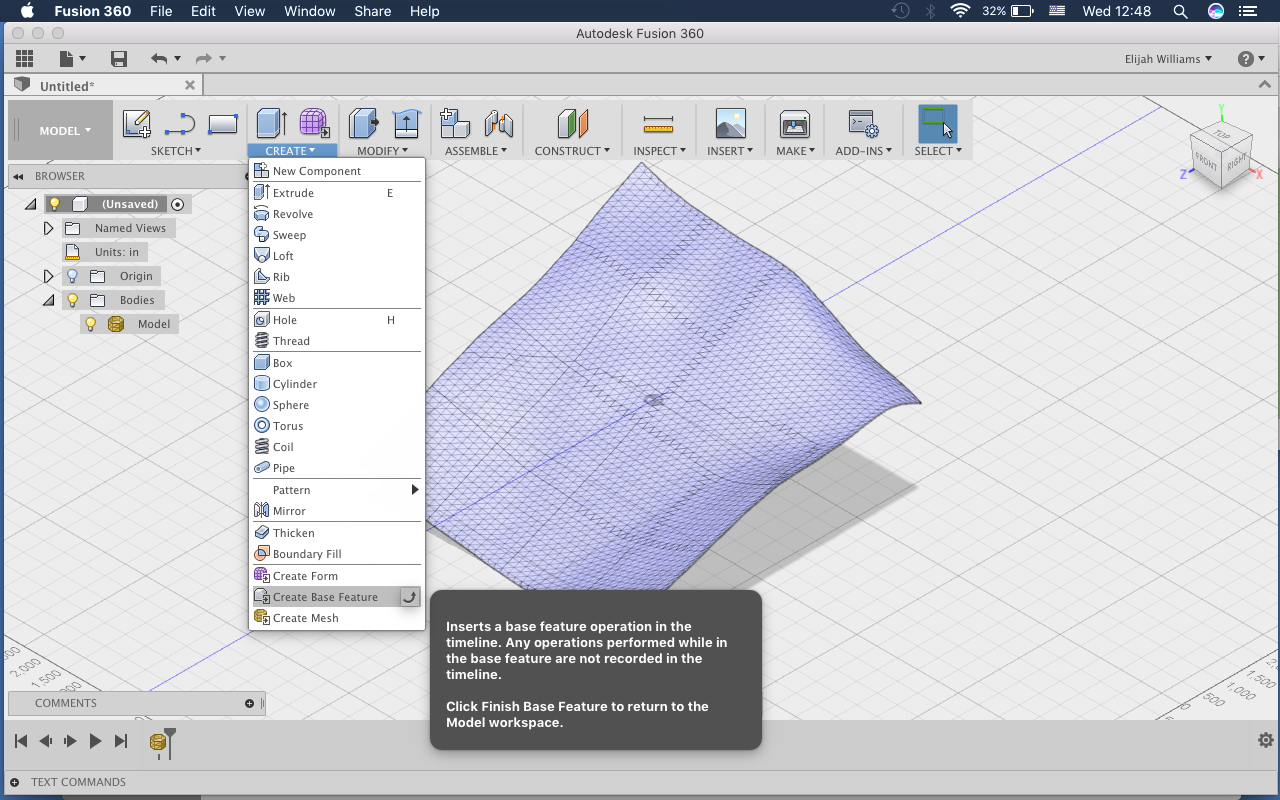Select the Line sketch tool icon
This screenshot has height=800, width=1280.
(180, 124)
